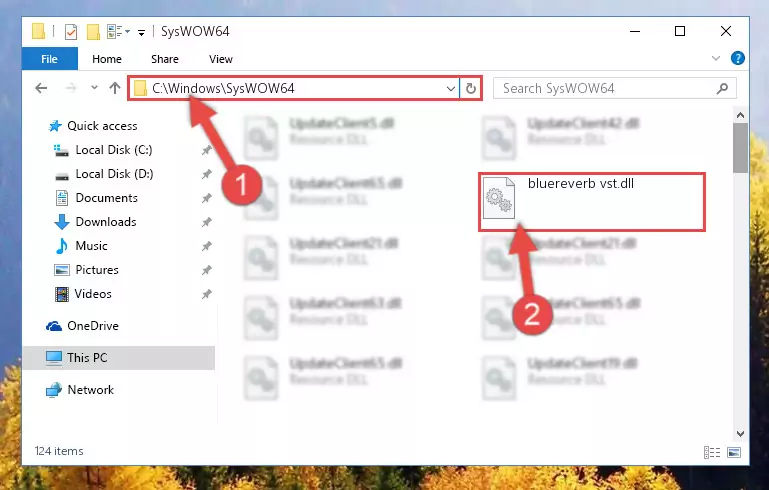Go up one folder level

point(115,88)
